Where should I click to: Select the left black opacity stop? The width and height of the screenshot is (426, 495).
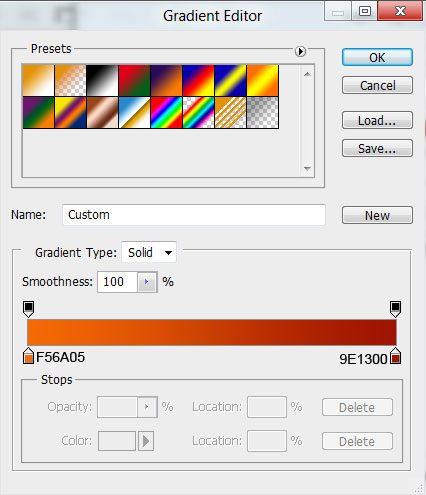[x=29, y=309]
